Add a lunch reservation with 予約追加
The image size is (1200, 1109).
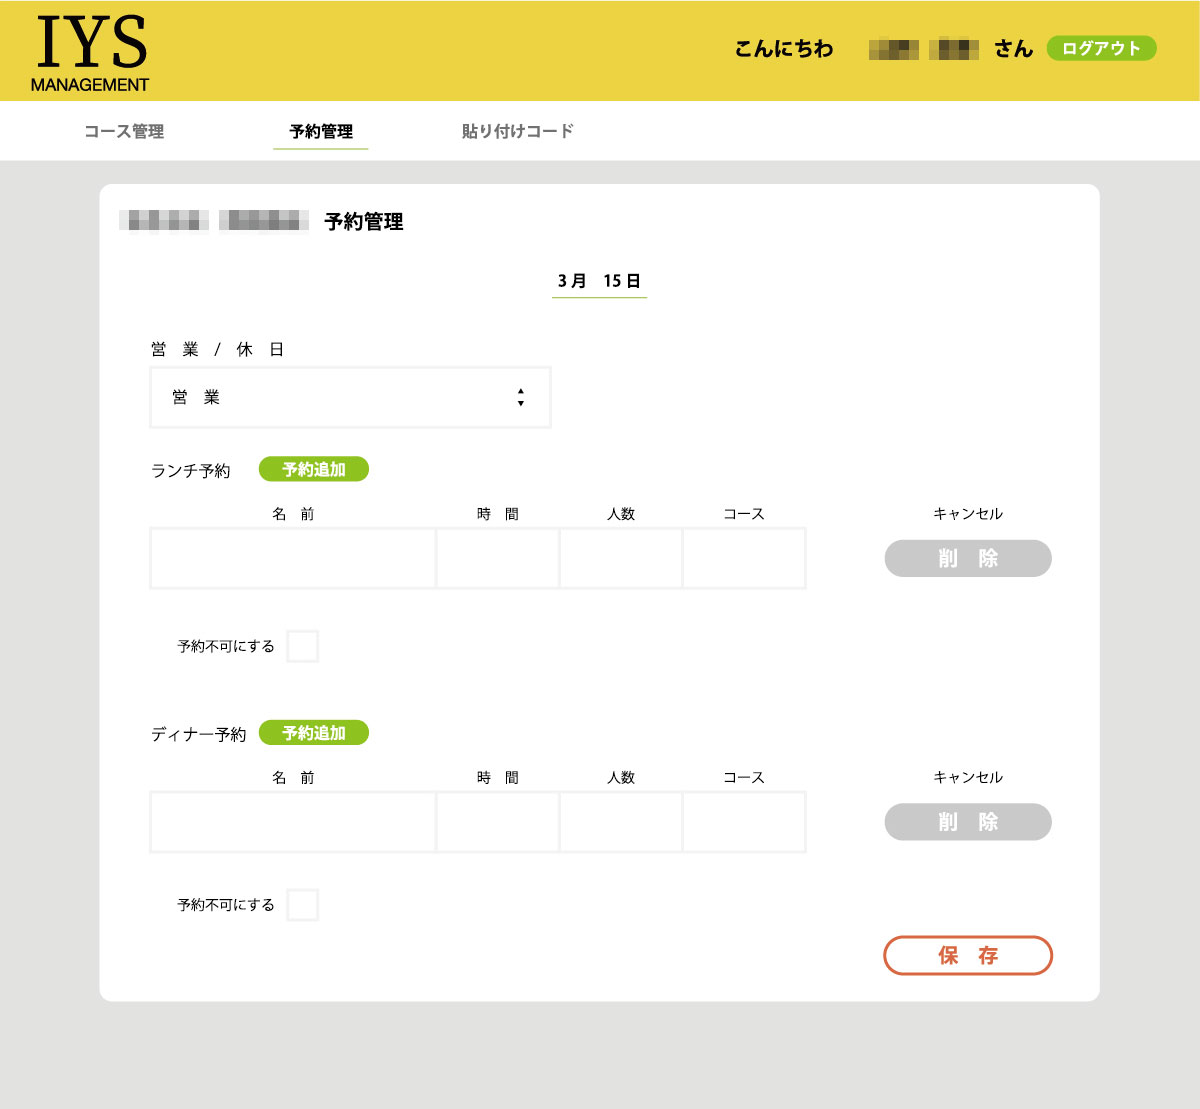tap(314, 469)
